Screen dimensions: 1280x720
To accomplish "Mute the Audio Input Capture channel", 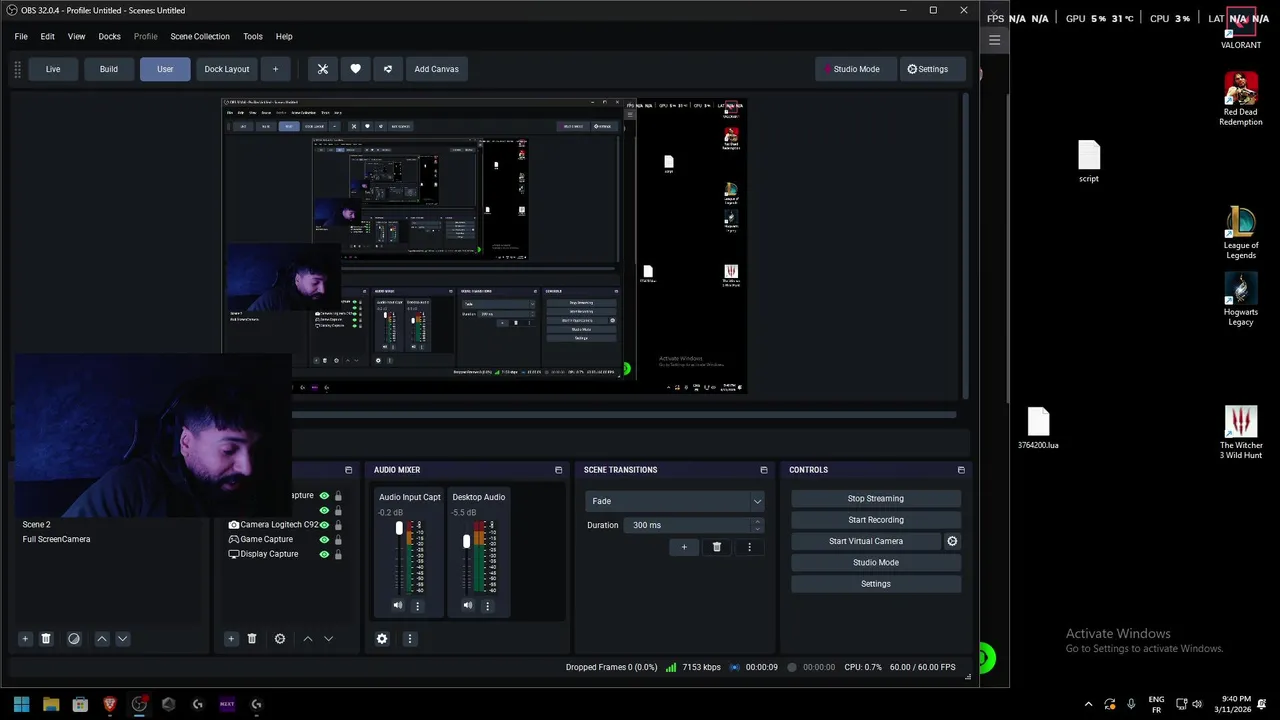I will click(398, 606).
